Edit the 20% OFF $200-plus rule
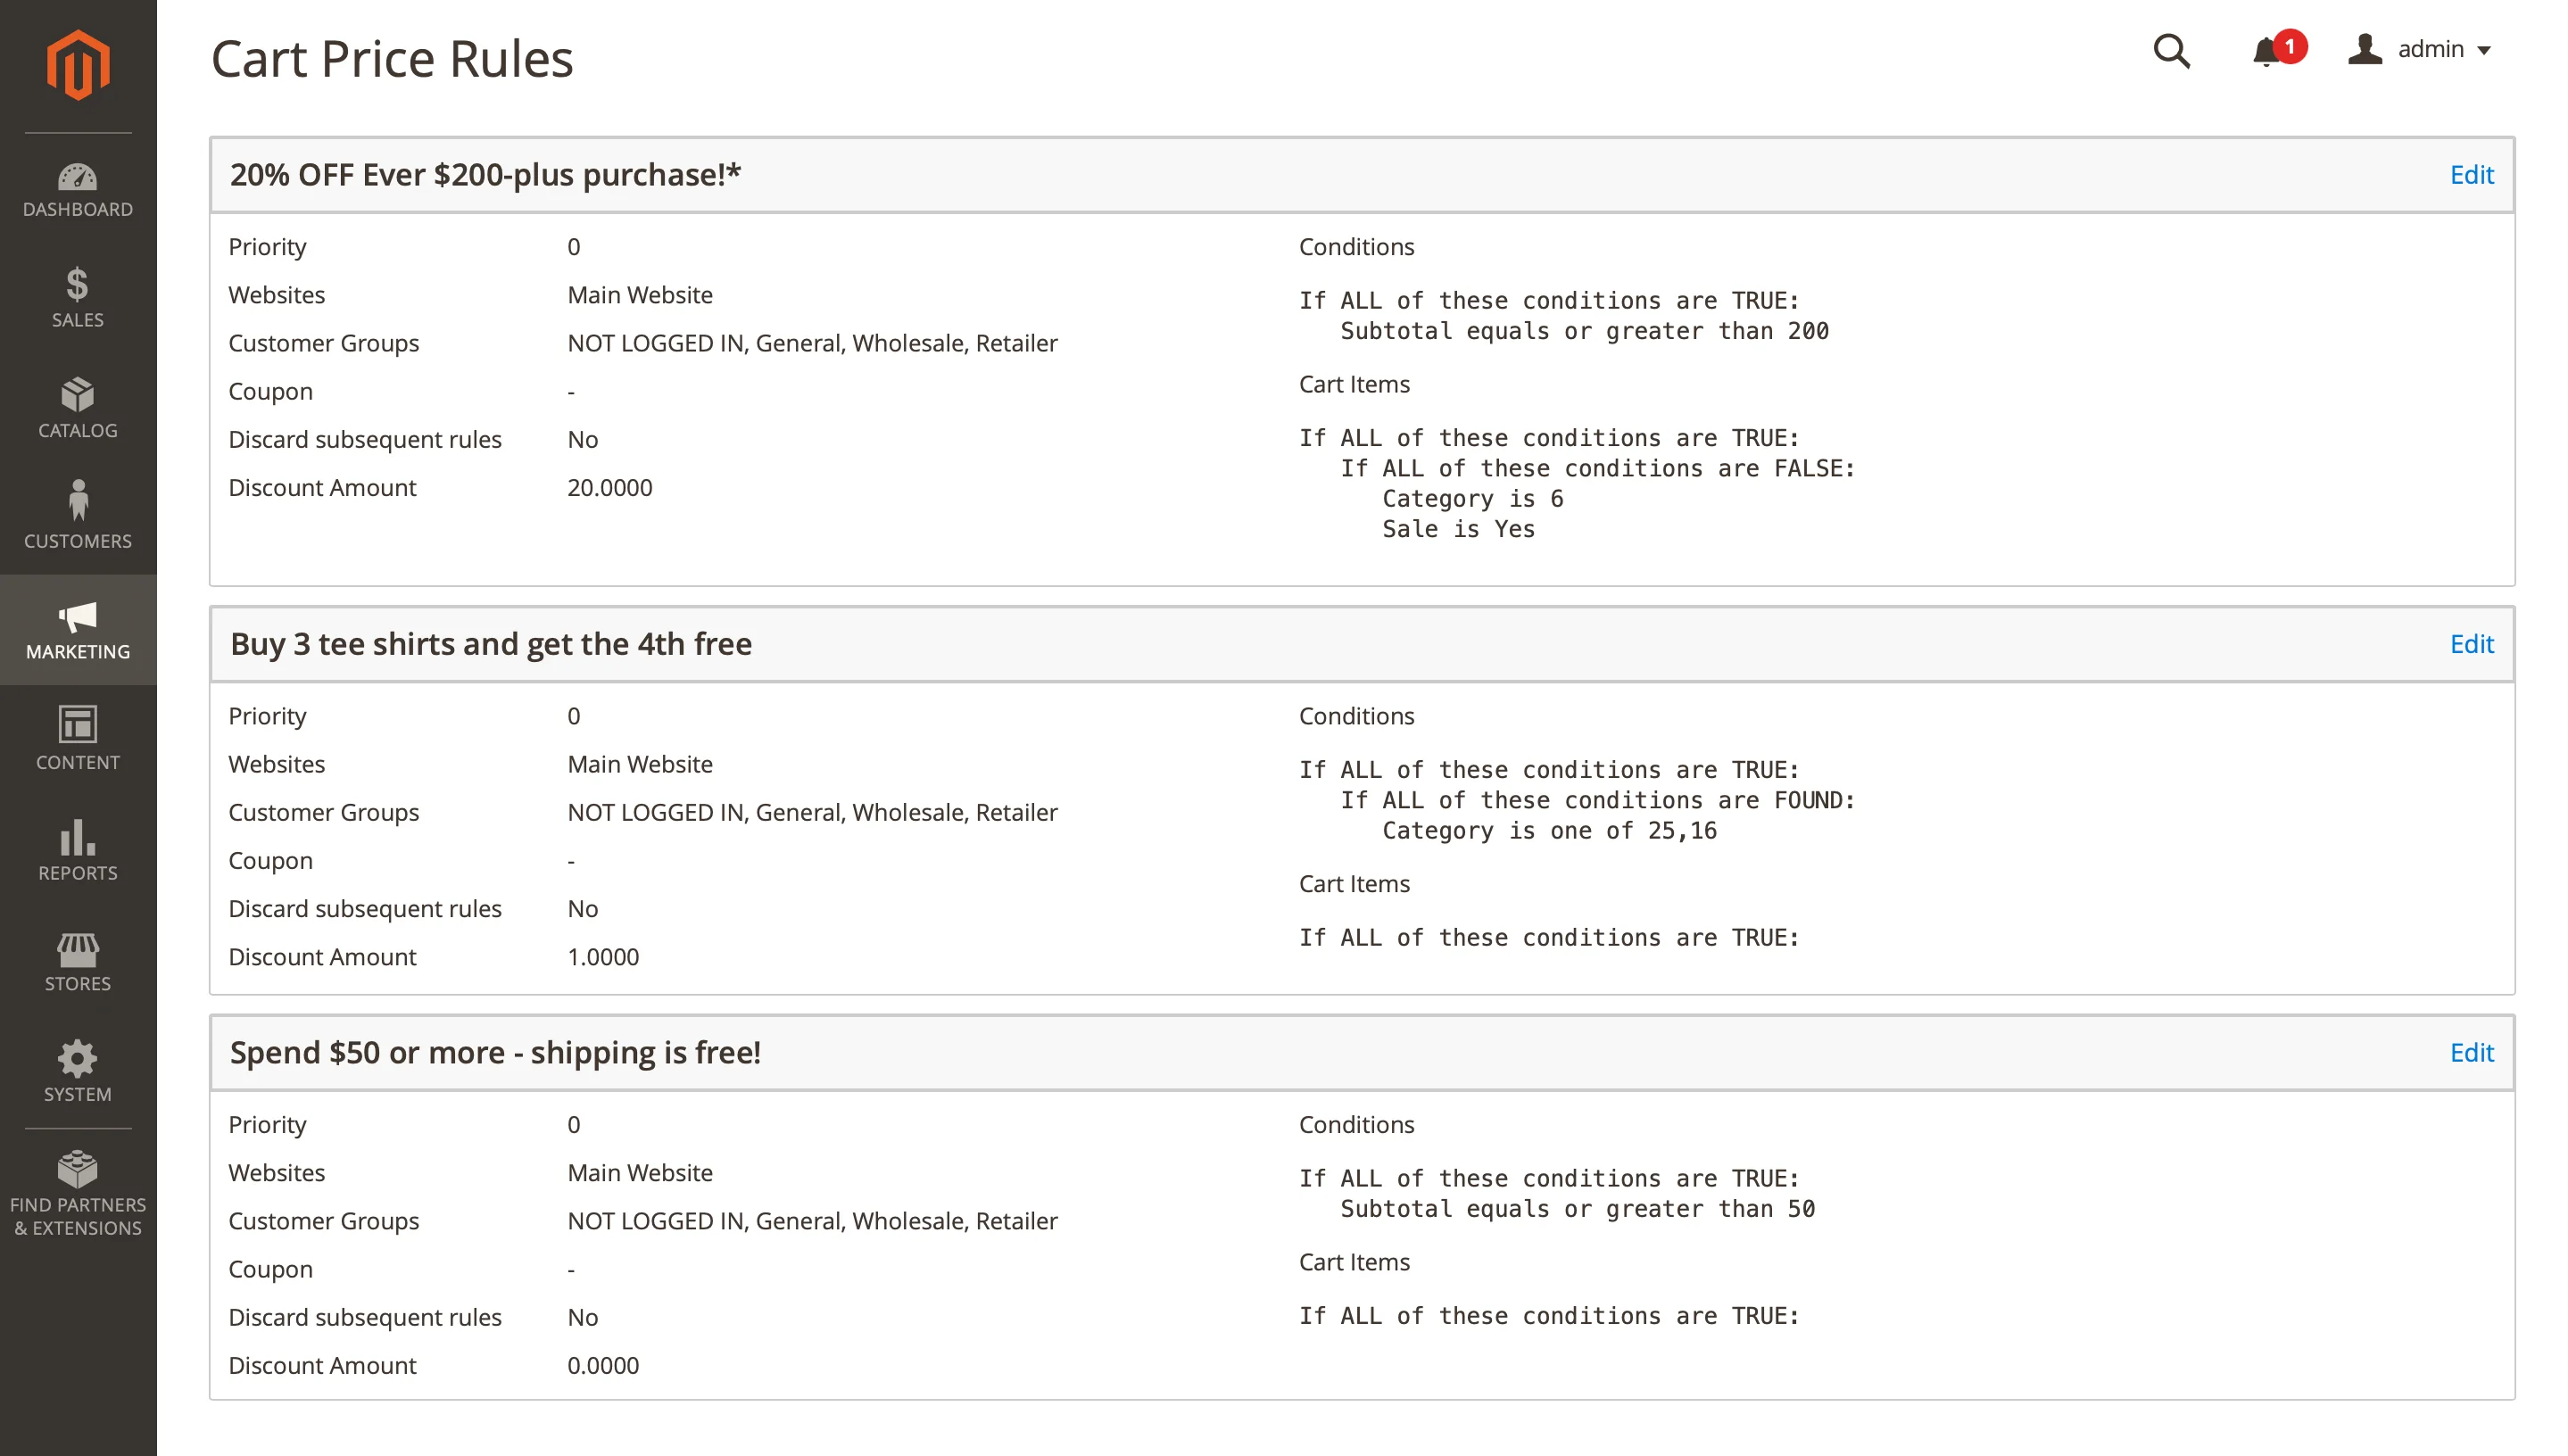This screenshot has height=1456, width=2568. coord(2471,175)
